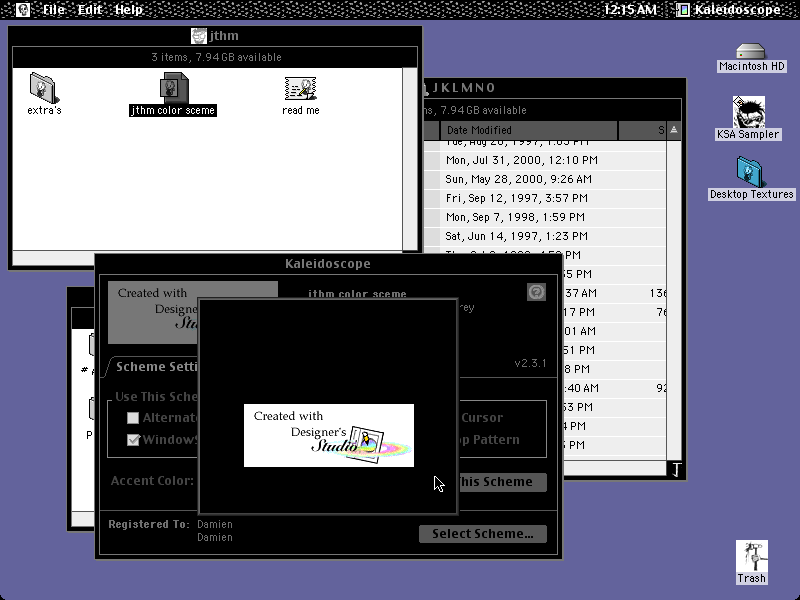Select the Macintosh HD drive icon
Screen dimensions: 800x600
pos(751,51)
